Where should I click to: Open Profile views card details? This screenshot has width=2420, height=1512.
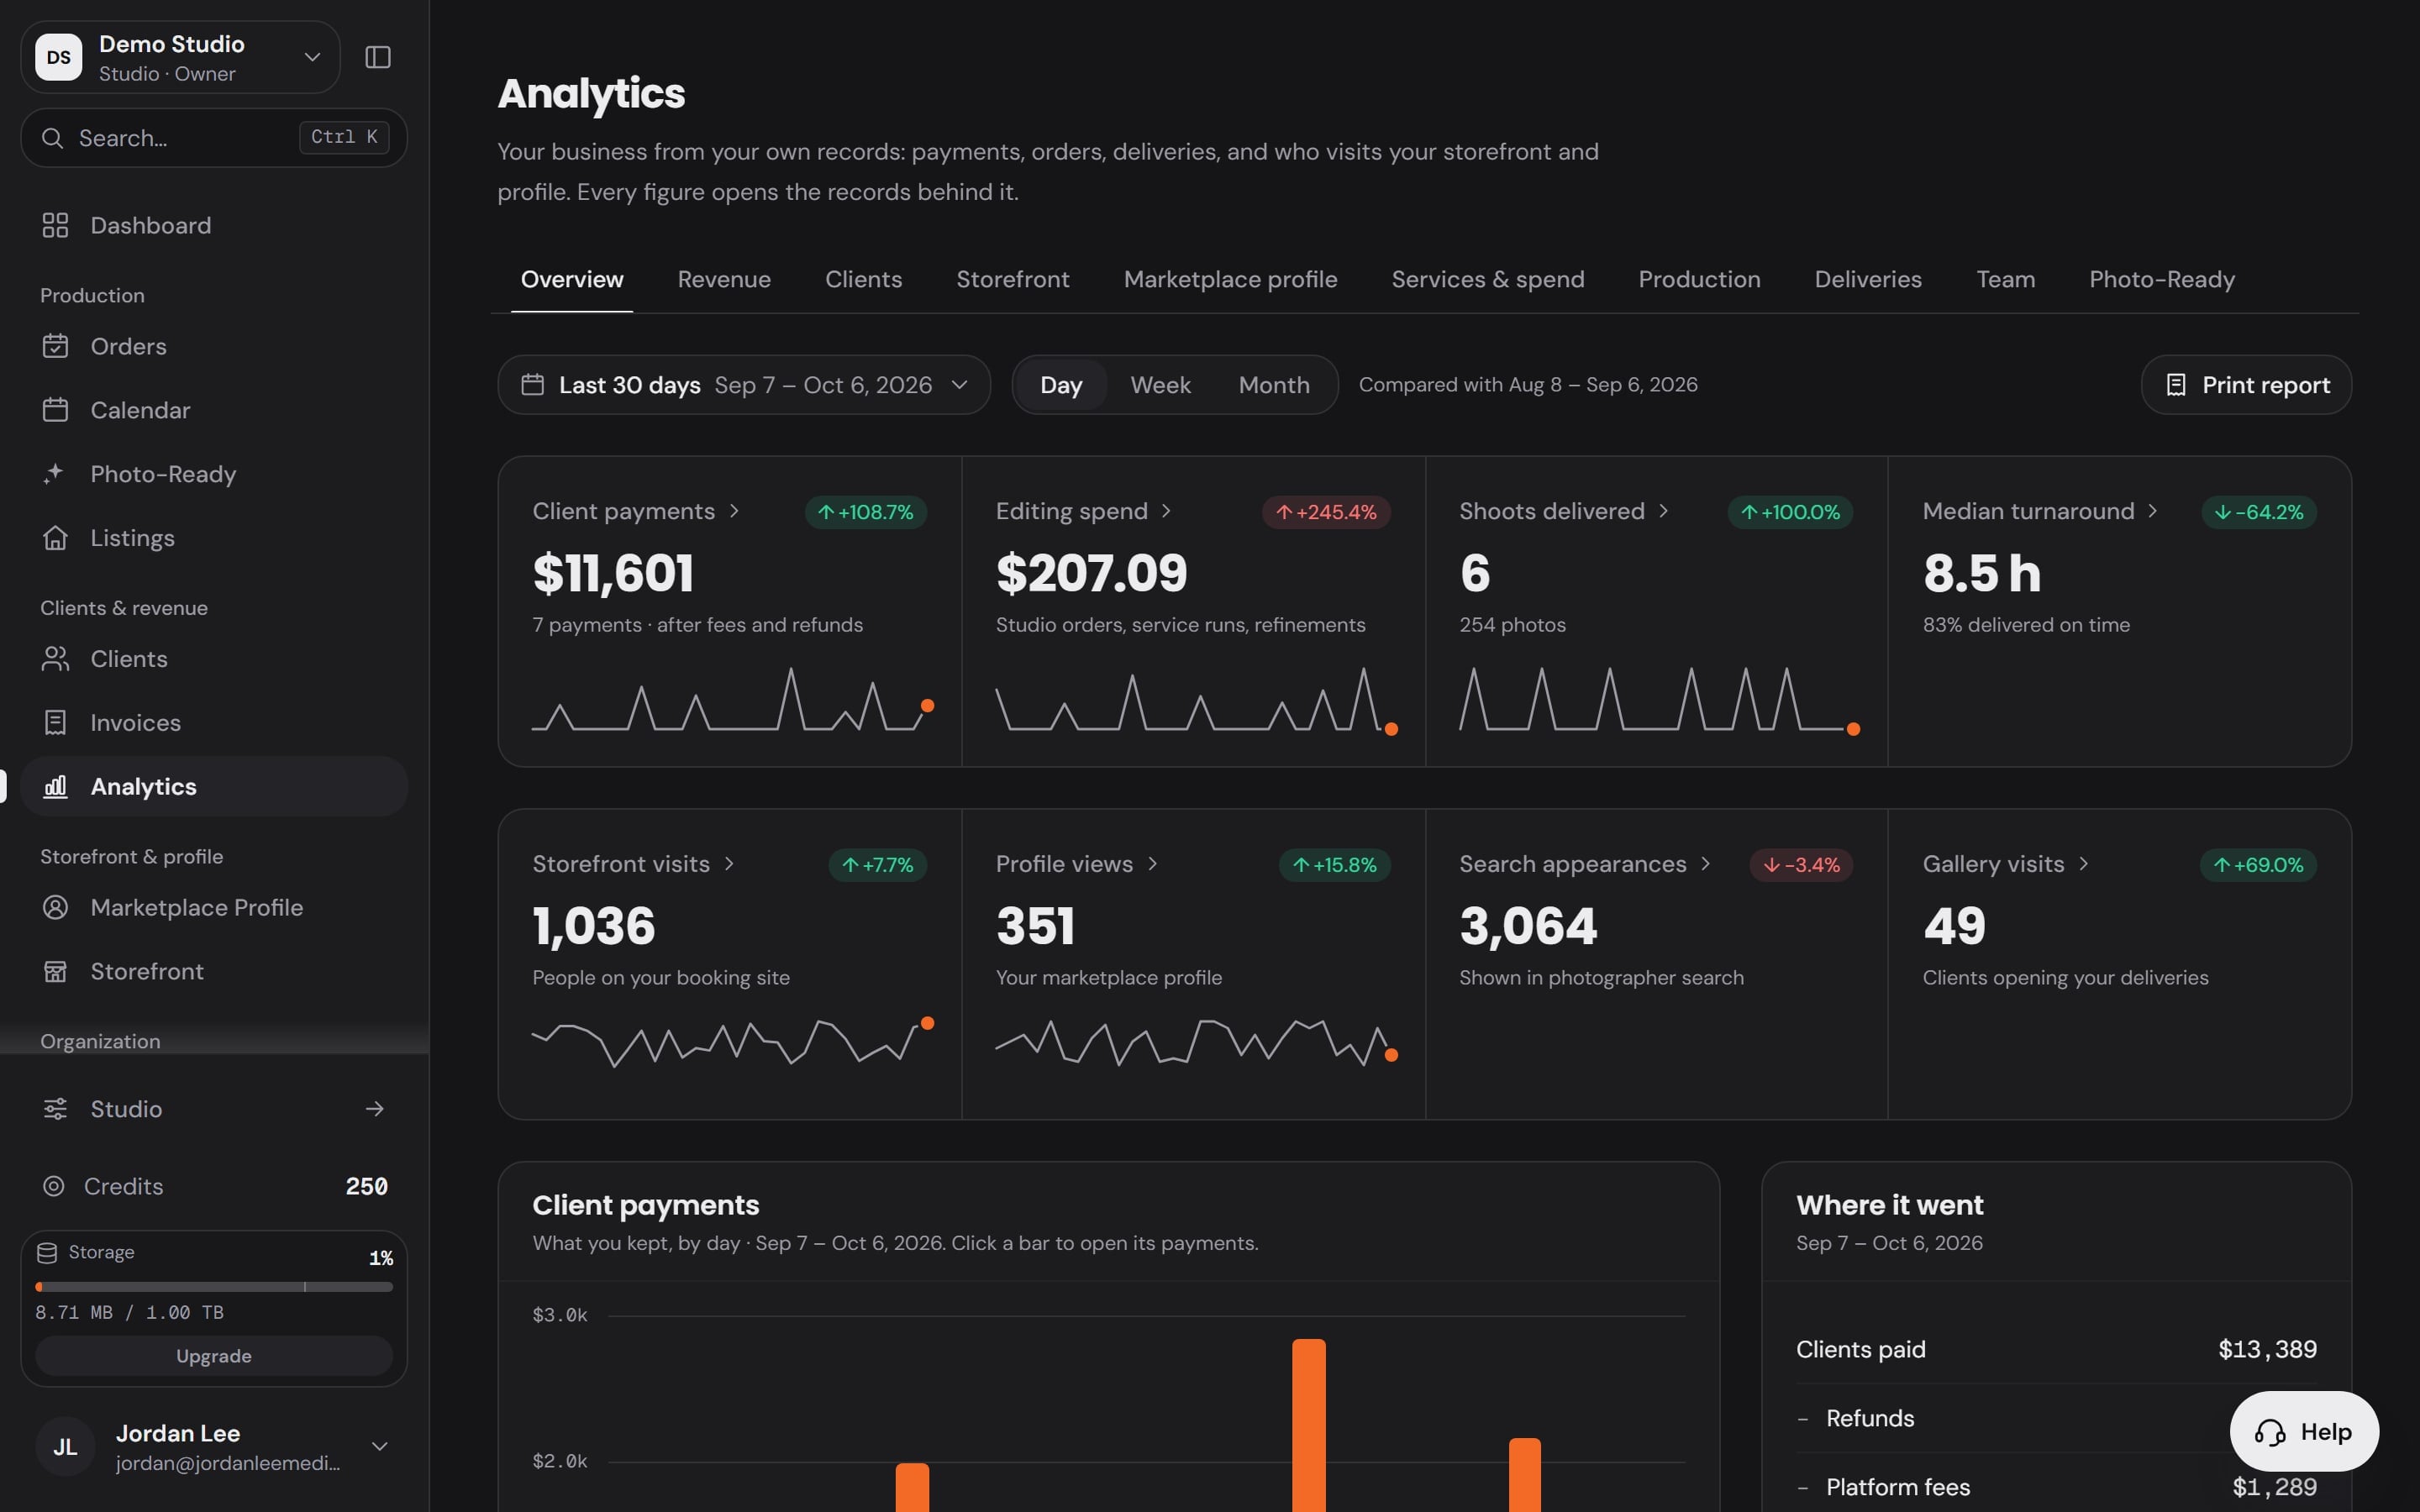(1077, 864)
